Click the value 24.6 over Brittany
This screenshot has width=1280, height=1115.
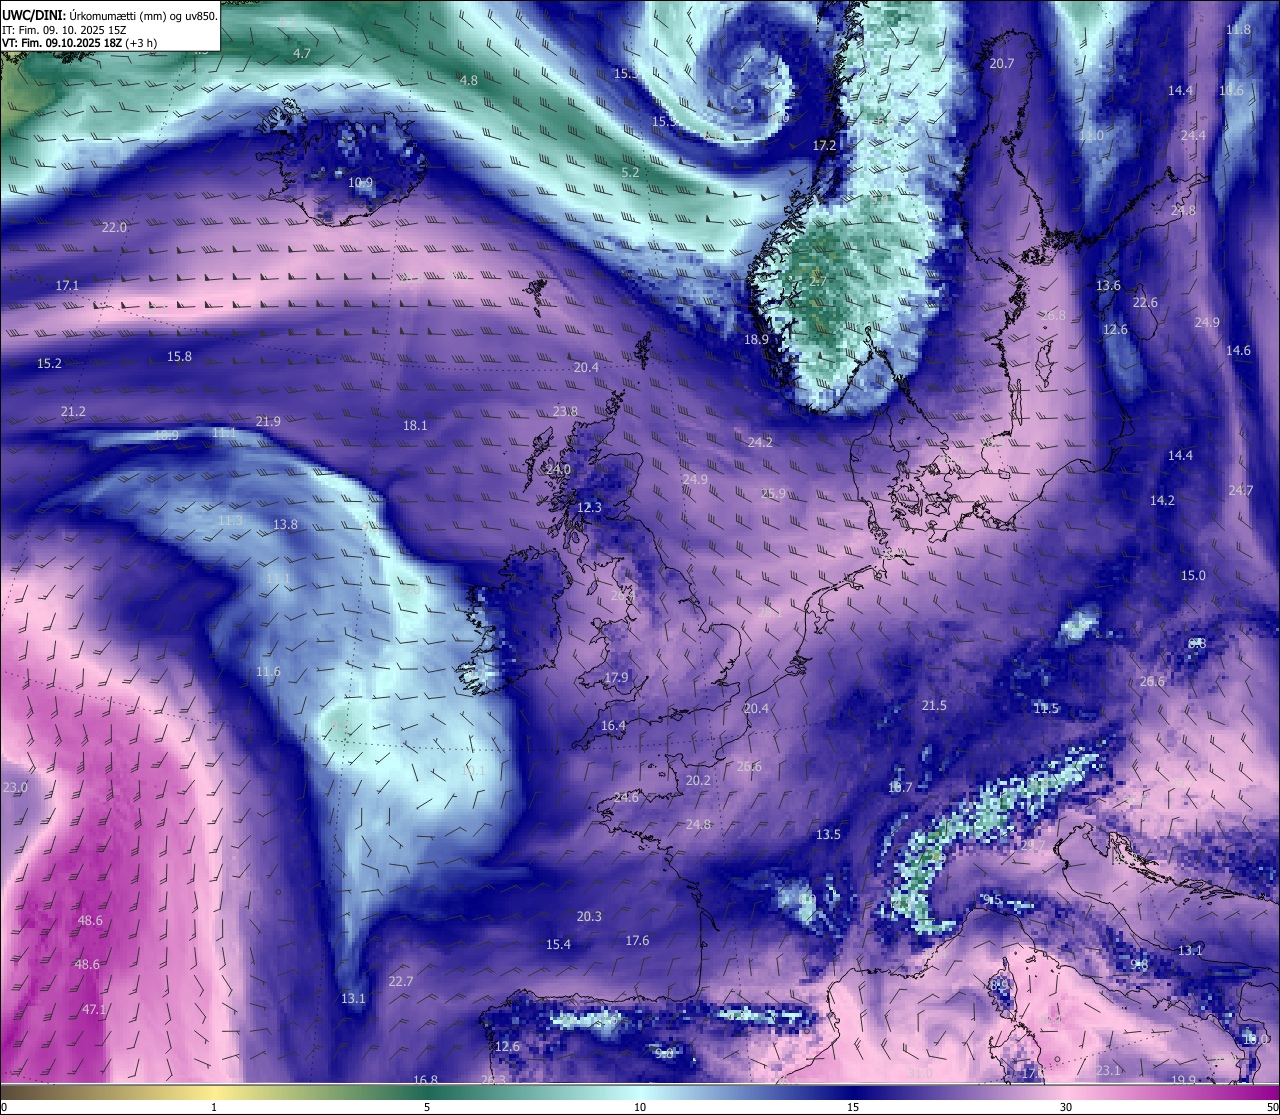[x=626, y=797]
